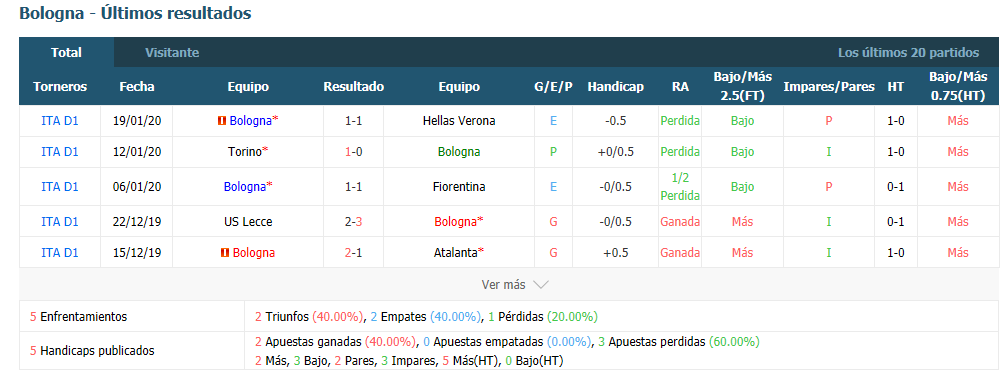Viewport: 1005px width, 377px height.
Task: Open the Torino team link
Action: 245,152
